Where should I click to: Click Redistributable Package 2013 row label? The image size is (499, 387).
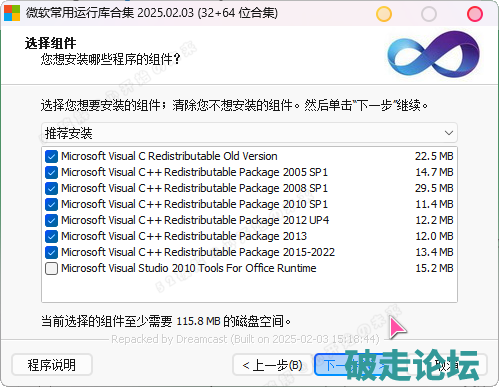click(184, 236)
